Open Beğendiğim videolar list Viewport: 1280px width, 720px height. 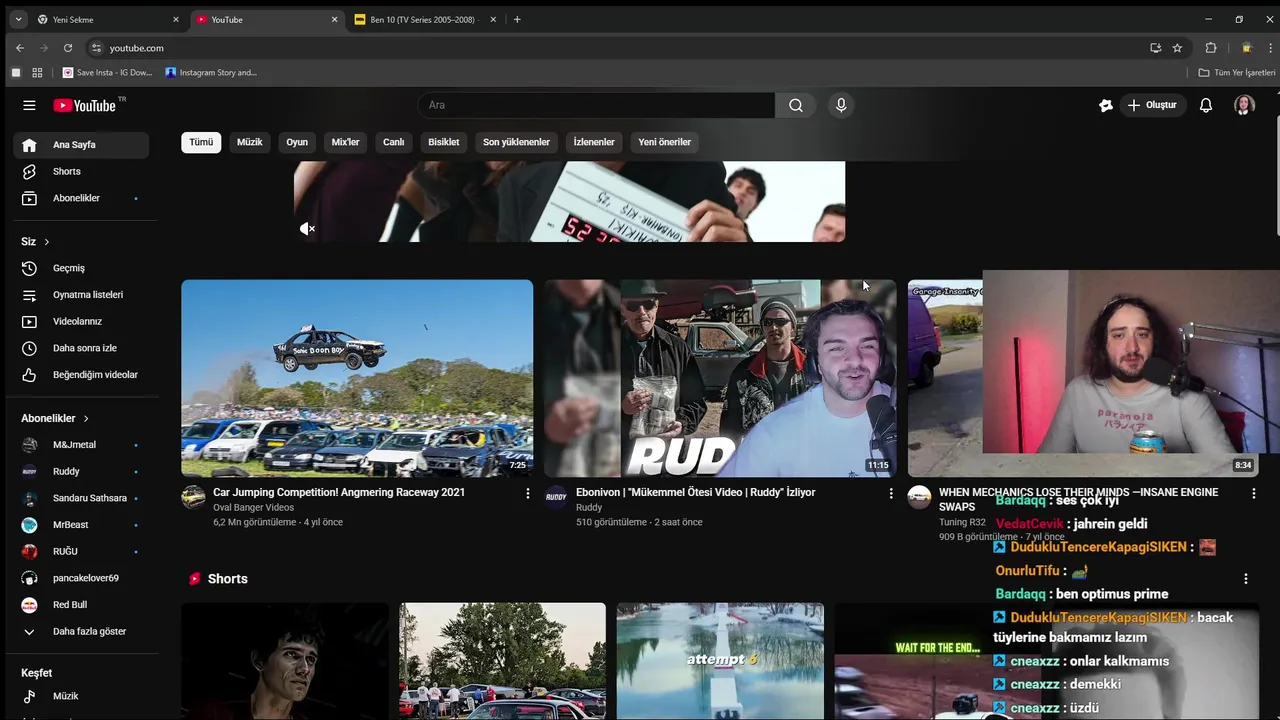click(x=81, y=375)
